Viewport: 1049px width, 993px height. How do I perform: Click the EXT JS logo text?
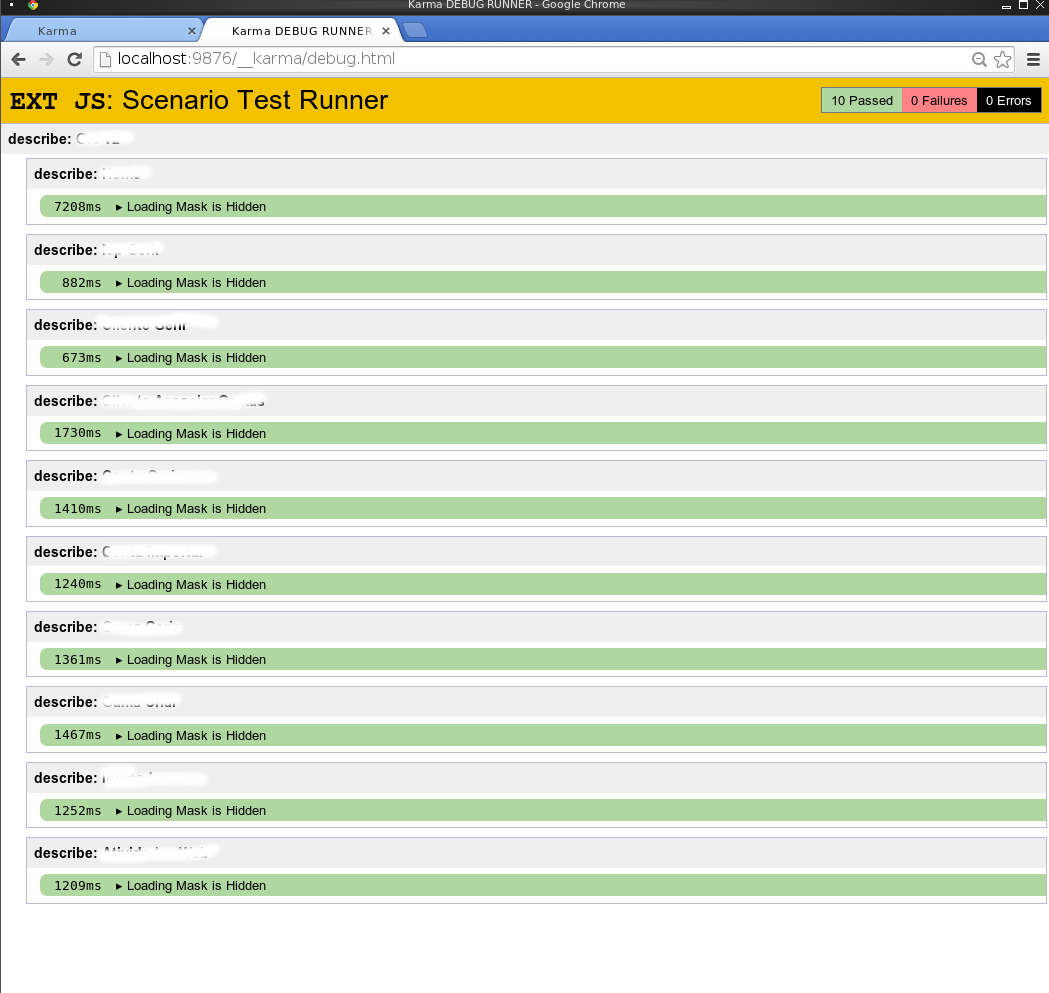click(58, 101)
